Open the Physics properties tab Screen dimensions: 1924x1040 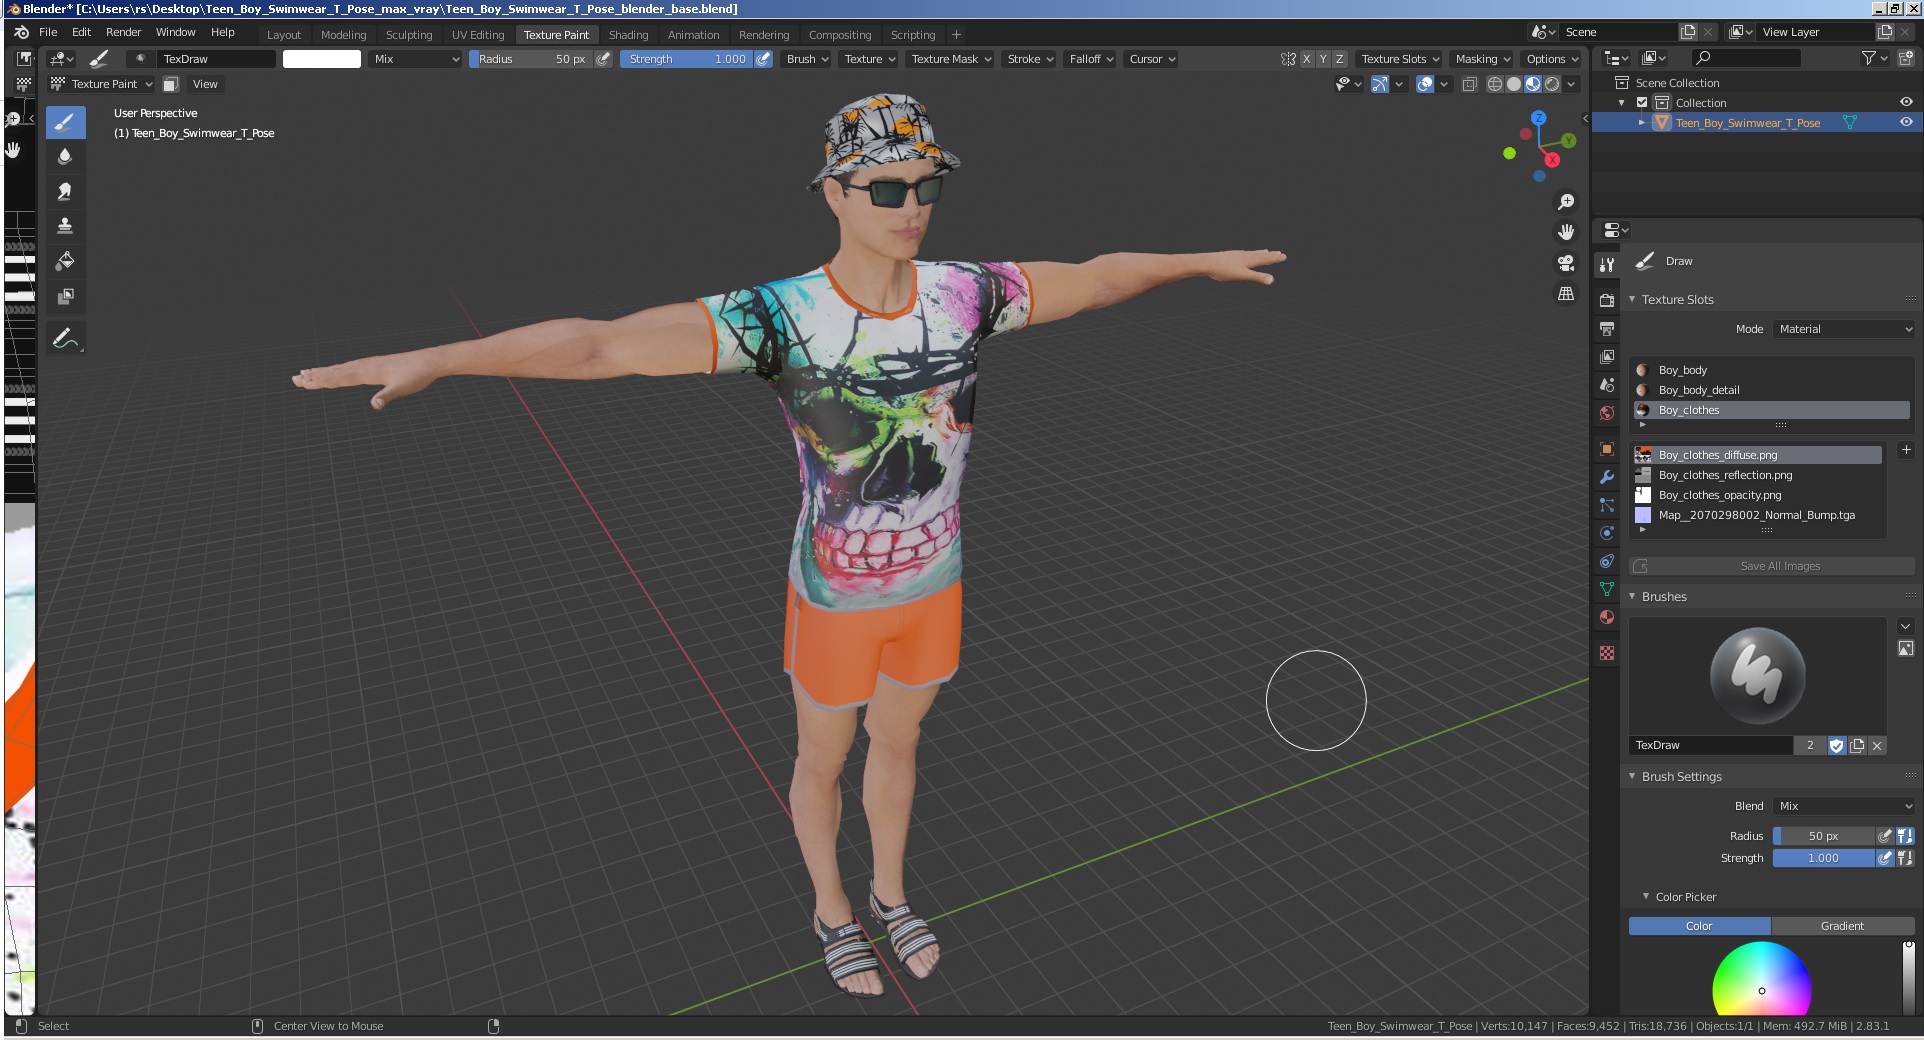tap(1607, 533)
